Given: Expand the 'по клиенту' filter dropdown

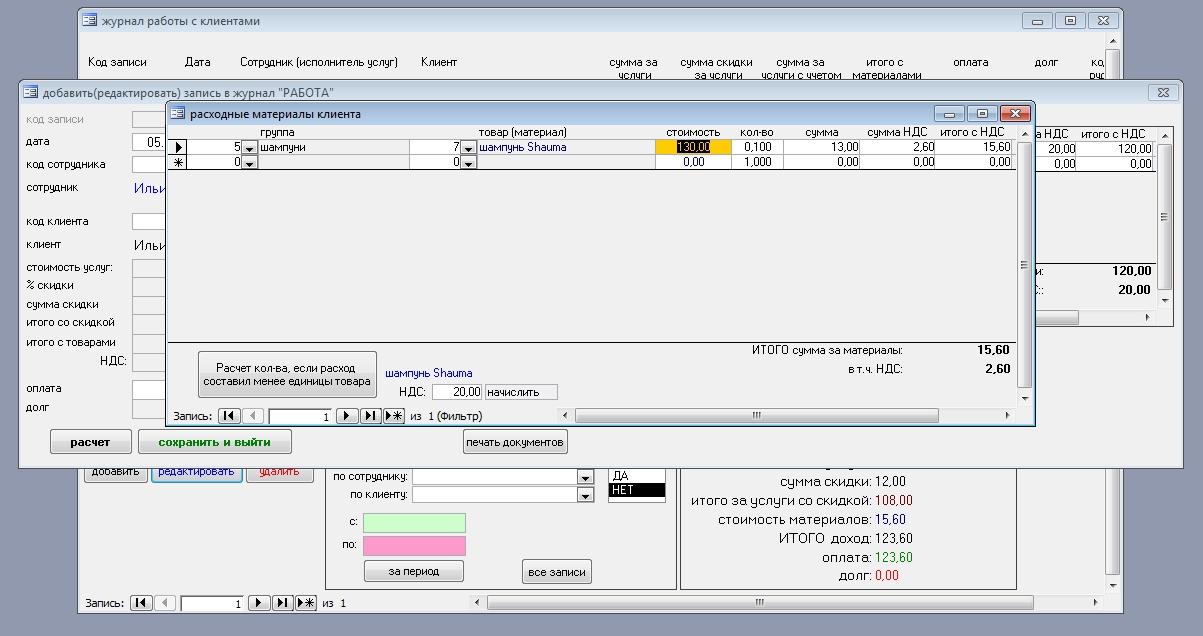Looking at the screenshot, I should click(585, 495).
